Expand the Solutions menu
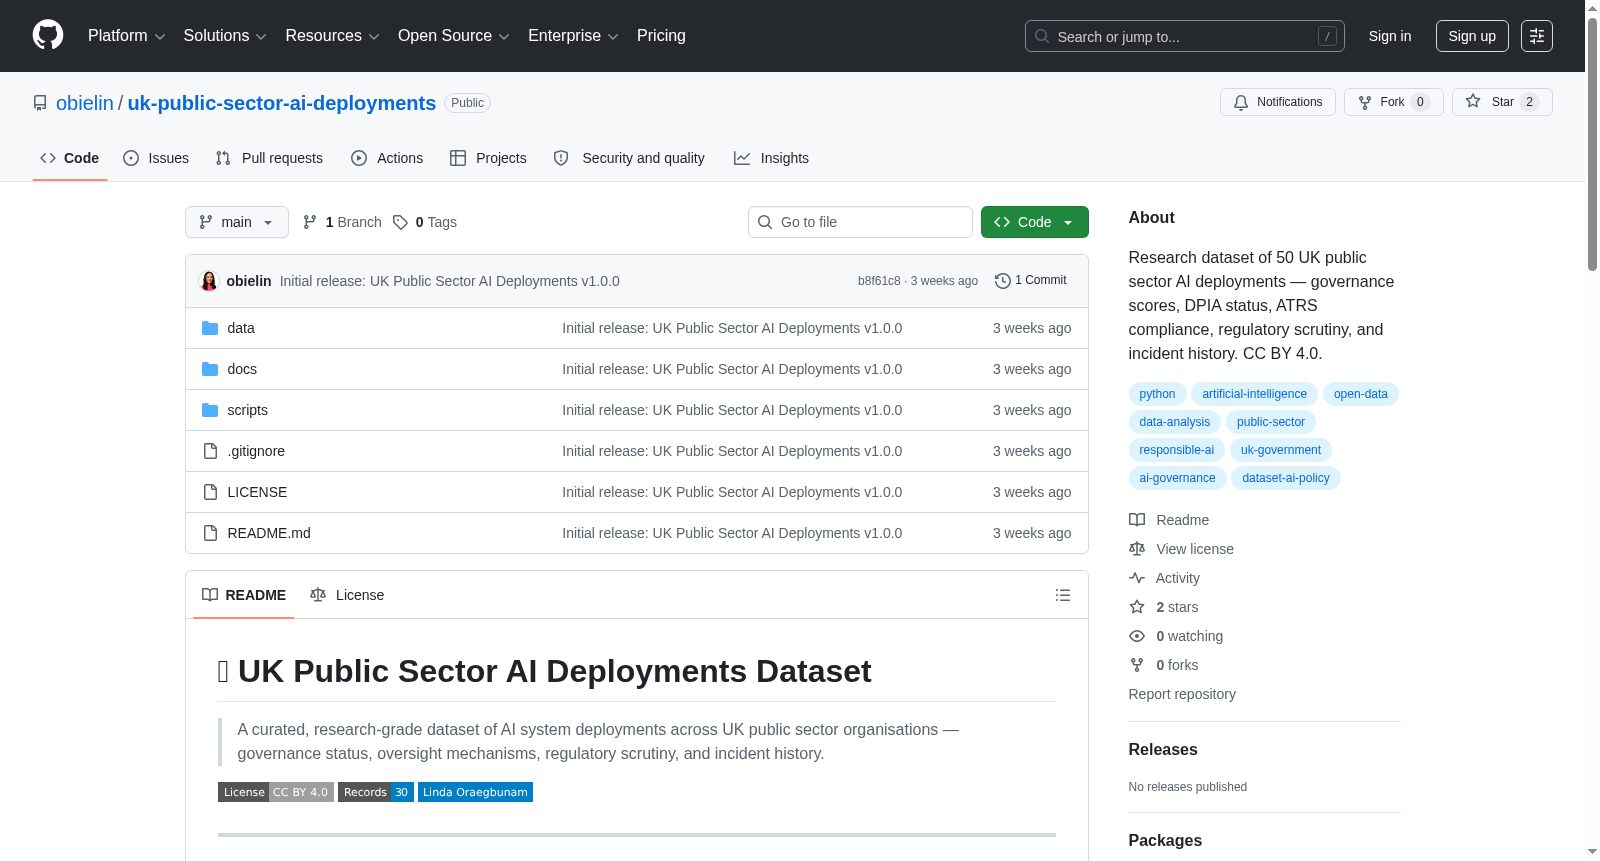Viewport: 1600px width, 861px height. pyautogui.click(x=225, y=36)
